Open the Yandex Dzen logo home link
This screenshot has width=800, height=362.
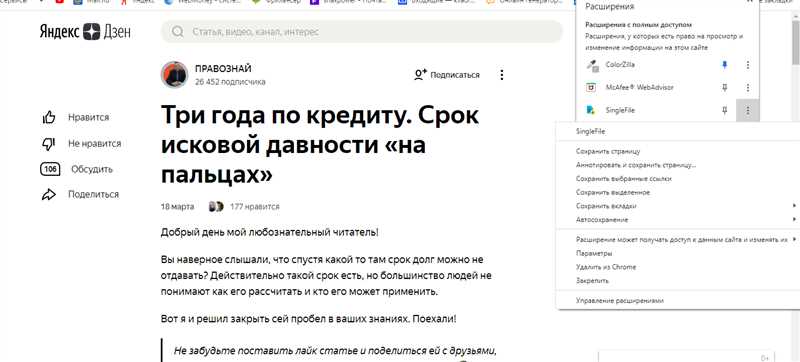coord(85,32)
